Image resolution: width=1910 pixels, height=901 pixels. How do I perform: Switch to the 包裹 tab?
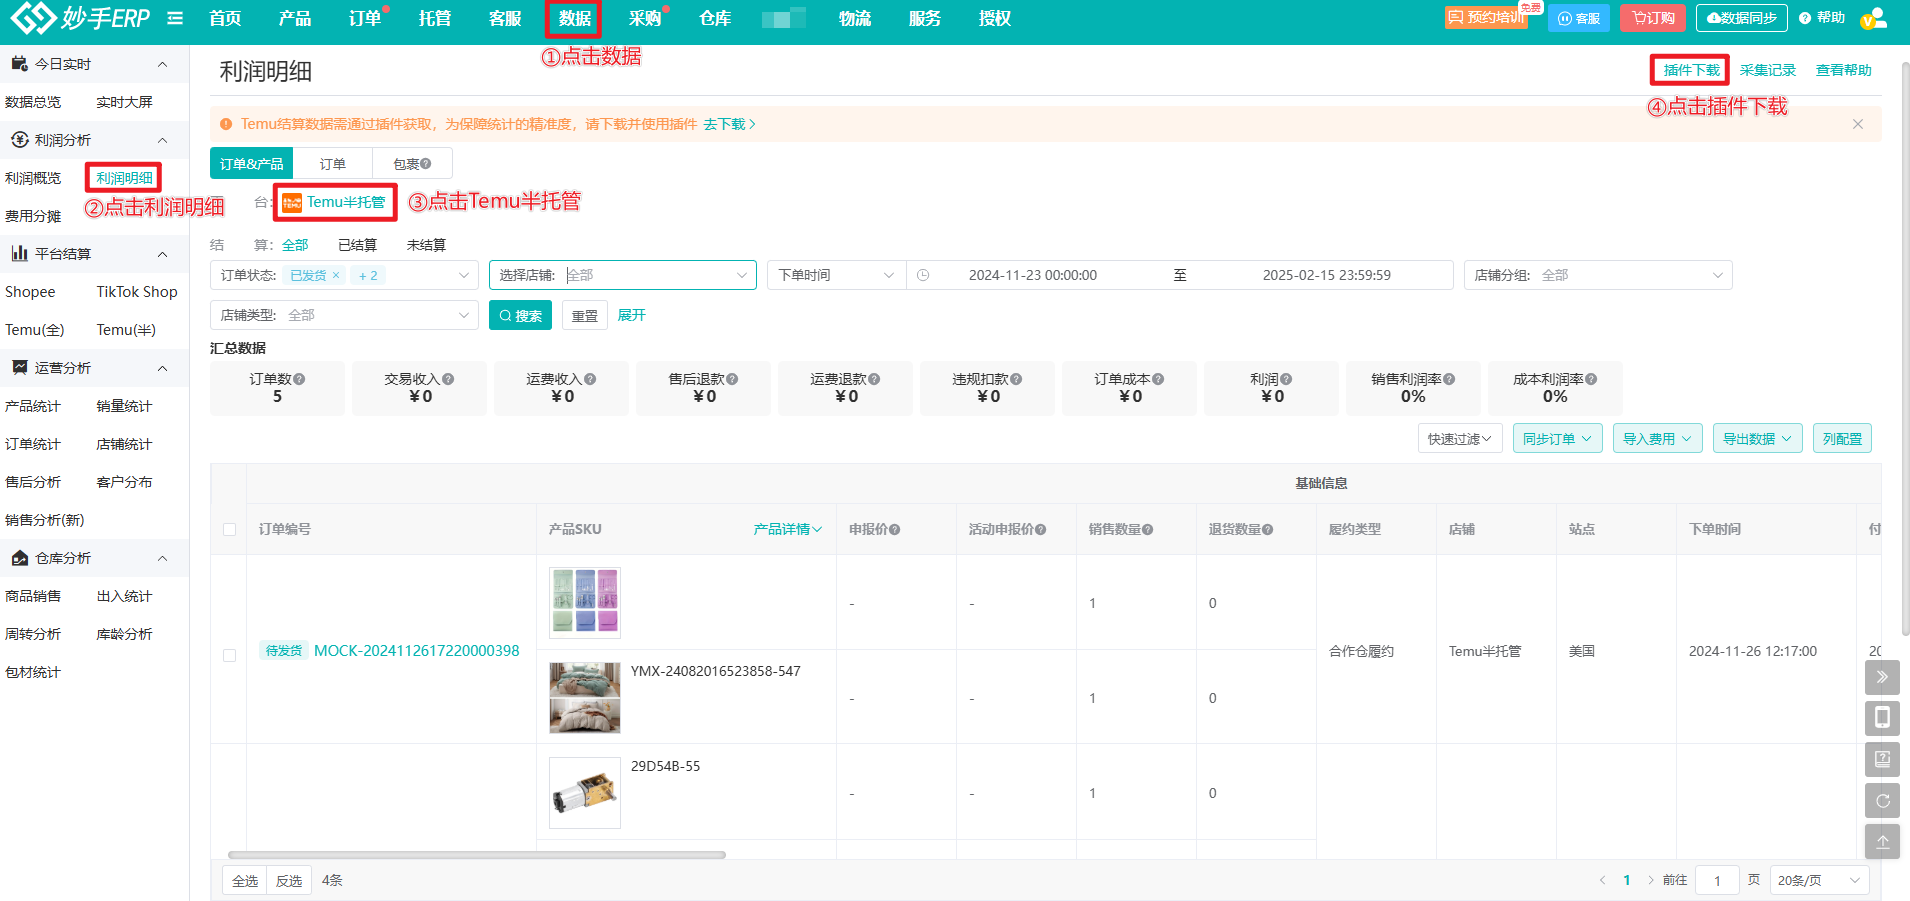[409, 162]
